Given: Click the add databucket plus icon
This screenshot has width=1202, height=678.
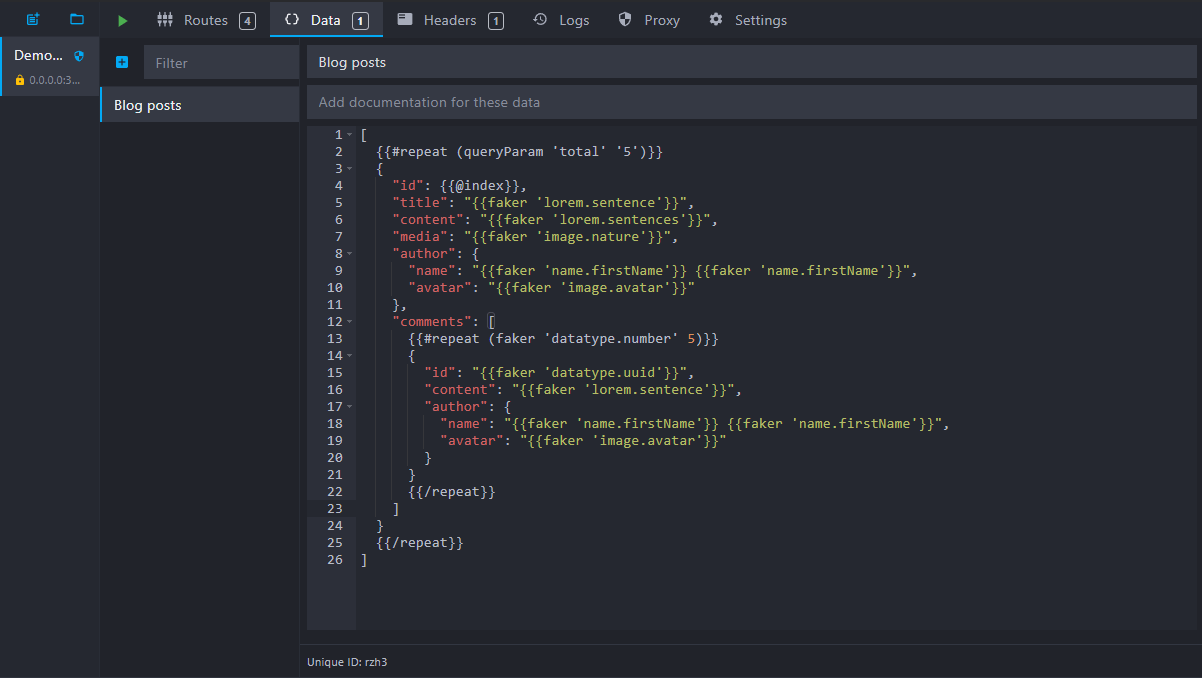Looking at the screenshot, I should [x=122, y=62].
